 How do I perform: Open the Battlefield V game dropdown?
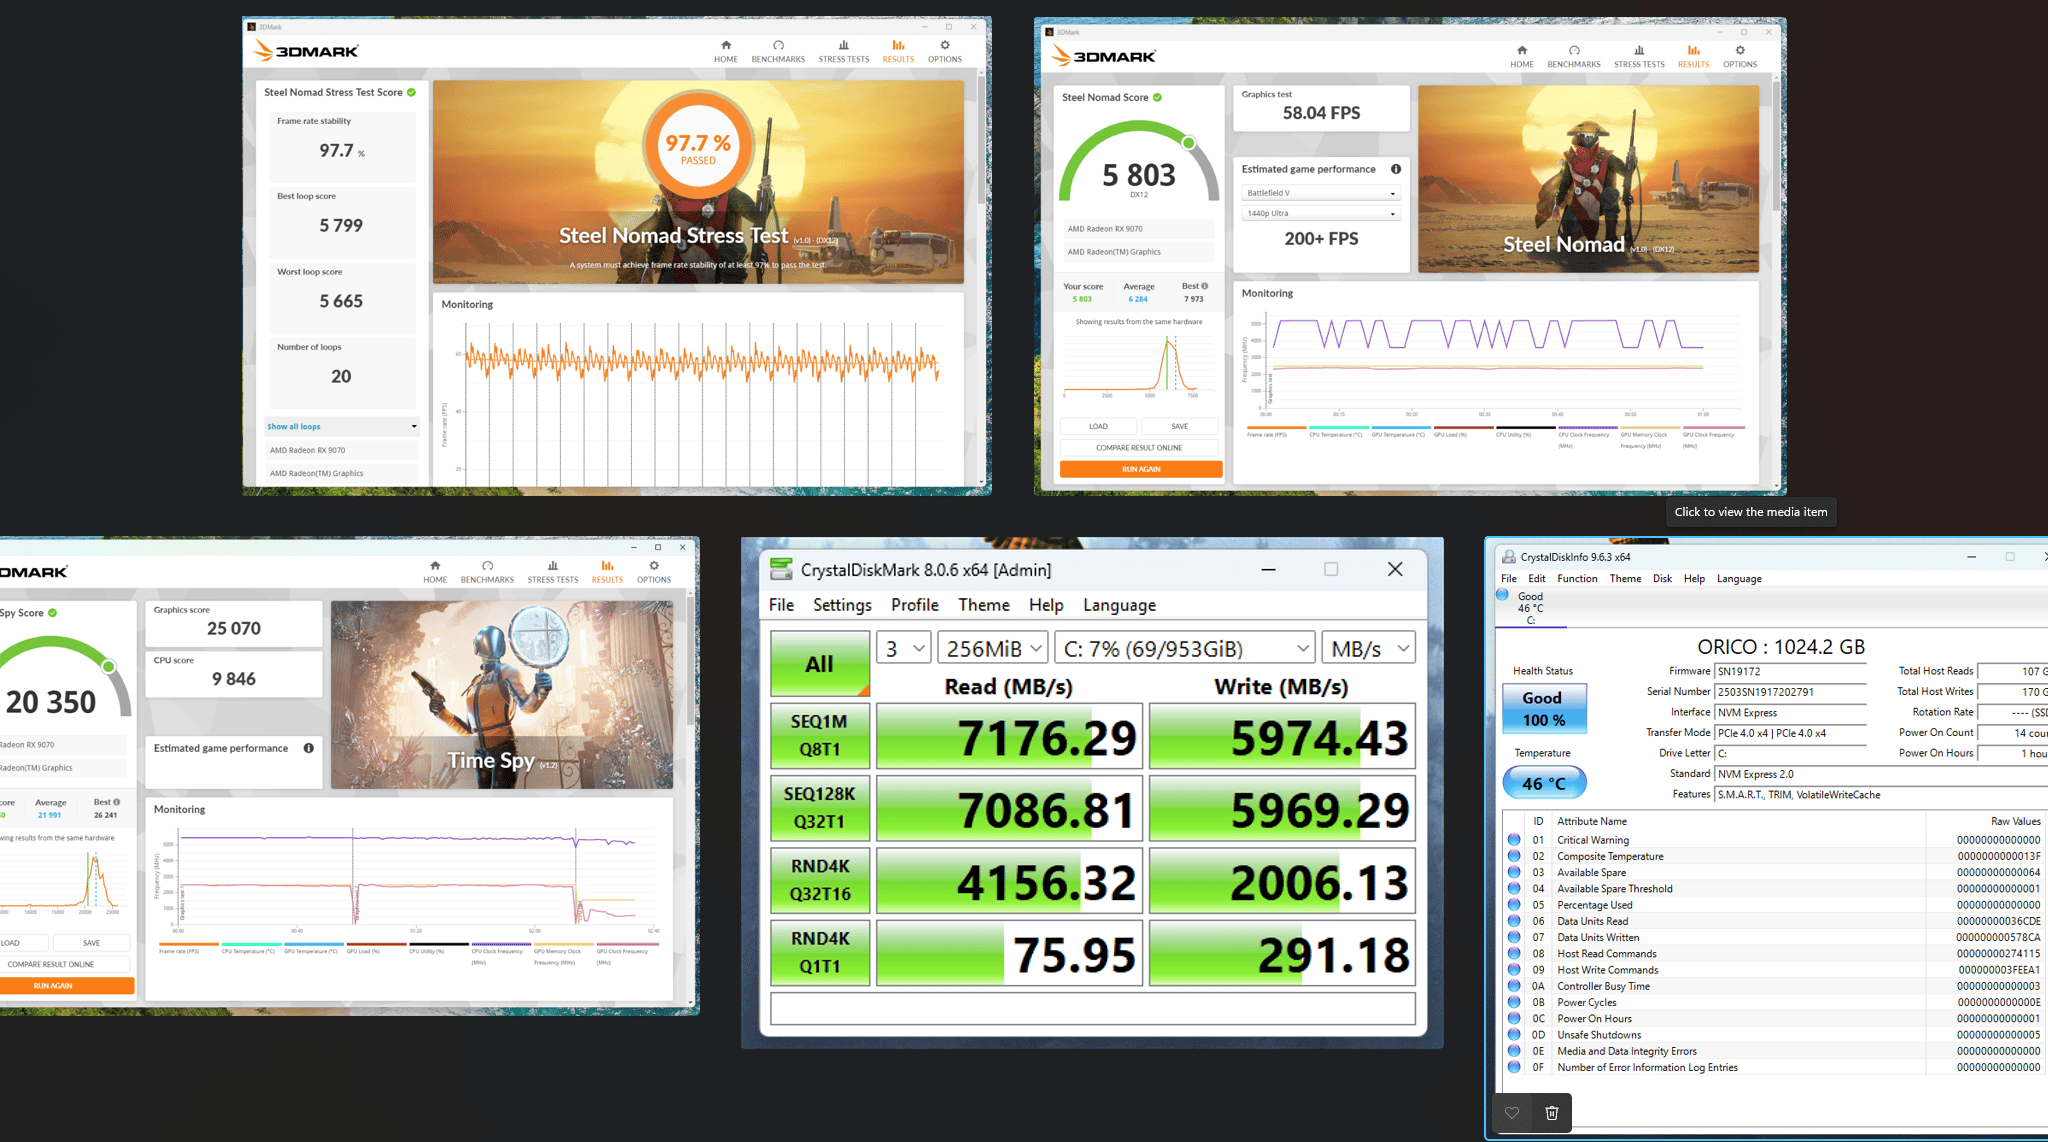1321,193
